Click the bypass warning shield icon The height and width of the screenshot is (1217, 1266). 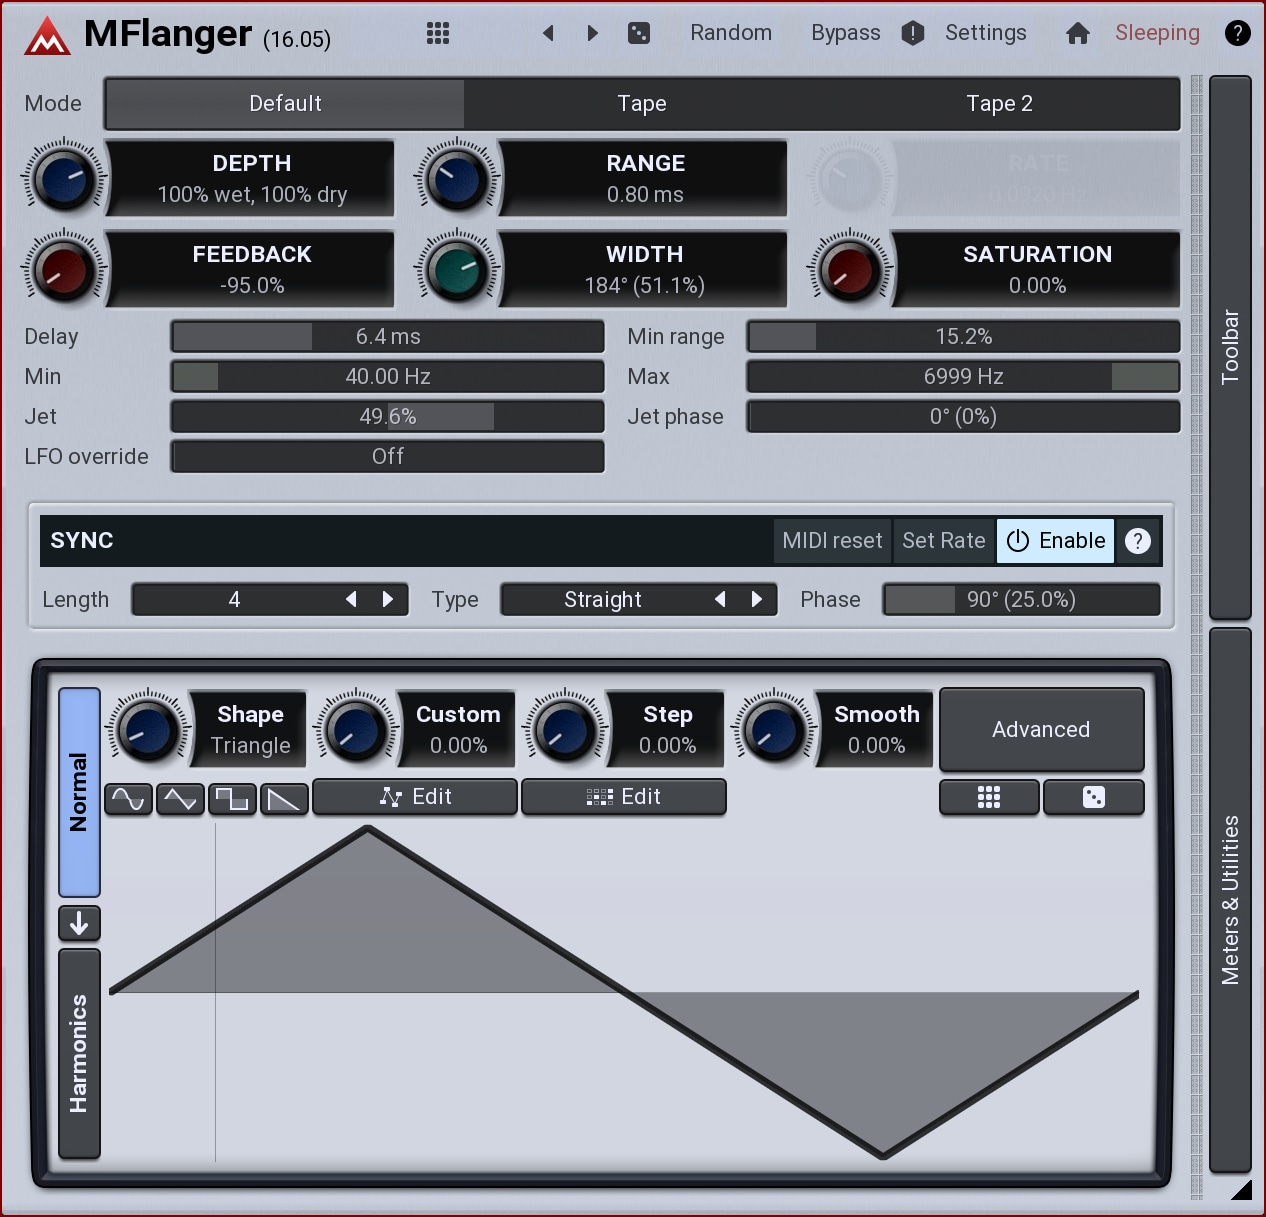(x=913, y=33)
